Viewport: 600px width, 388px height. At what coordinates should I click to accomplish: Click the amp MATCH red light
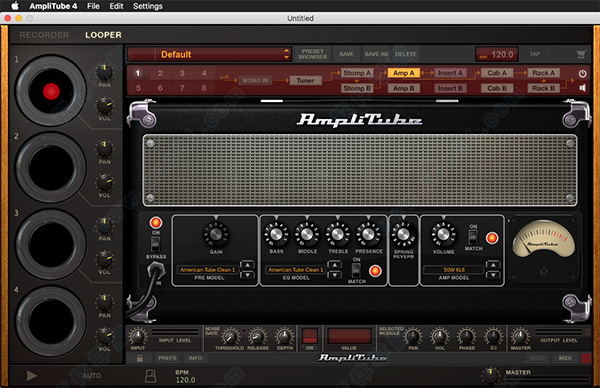click(492, 238)
